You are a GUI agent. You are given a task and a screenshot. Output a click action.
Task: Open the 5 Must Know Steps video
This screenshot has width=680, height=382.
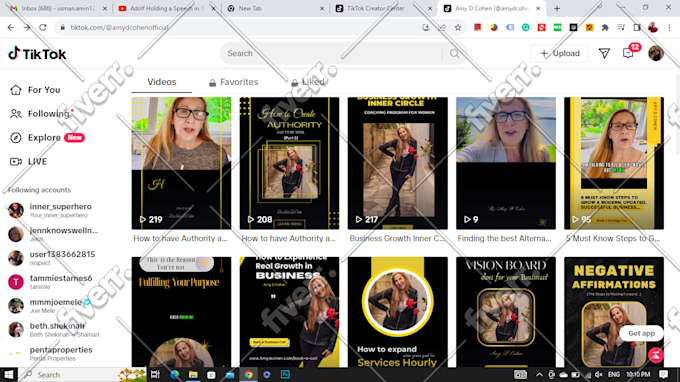(x=614, y=163)
